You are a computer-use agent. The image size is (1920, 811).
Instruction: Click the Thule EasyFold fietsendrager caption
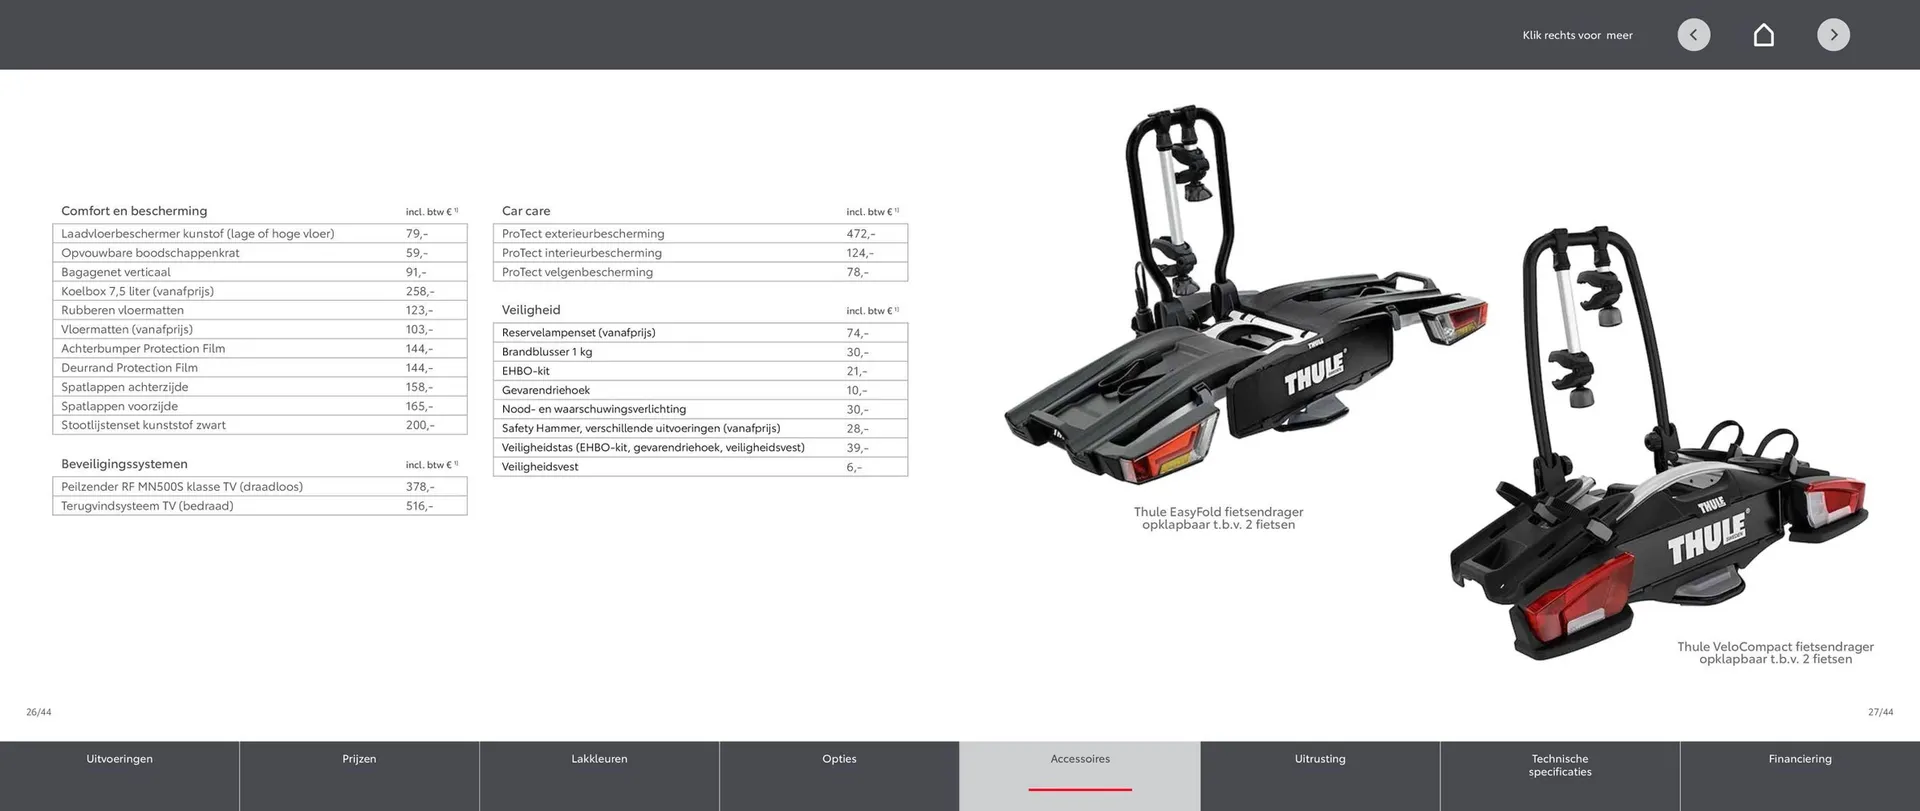coord(1218,518)
